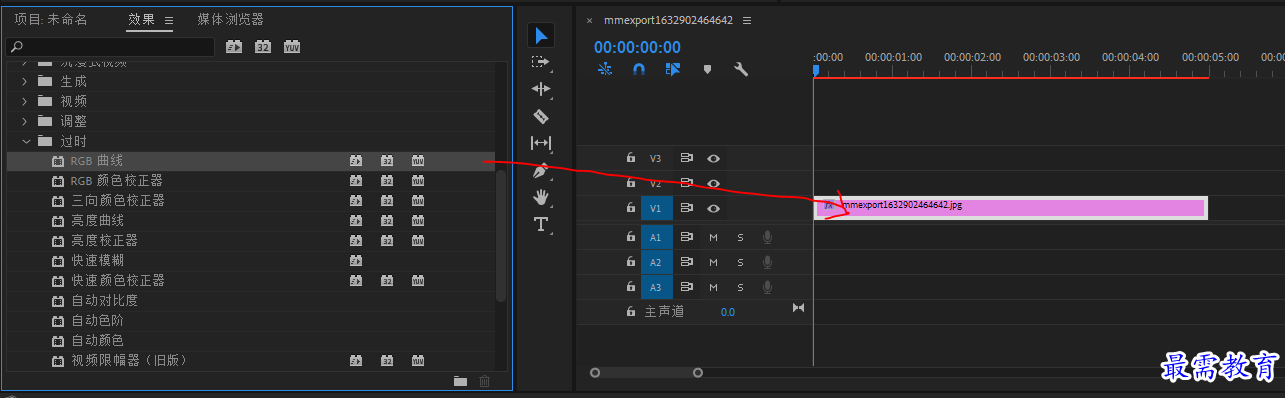Viewport: 1285px width, 398px height.
Task: Expand the 生成 effects folder
Action: [x=25, y=81]
